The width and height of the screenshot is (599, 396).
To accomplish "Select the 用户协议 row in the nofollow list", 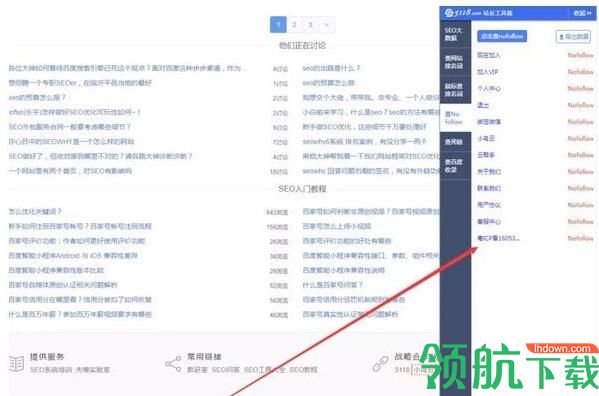I will (535, 205).
